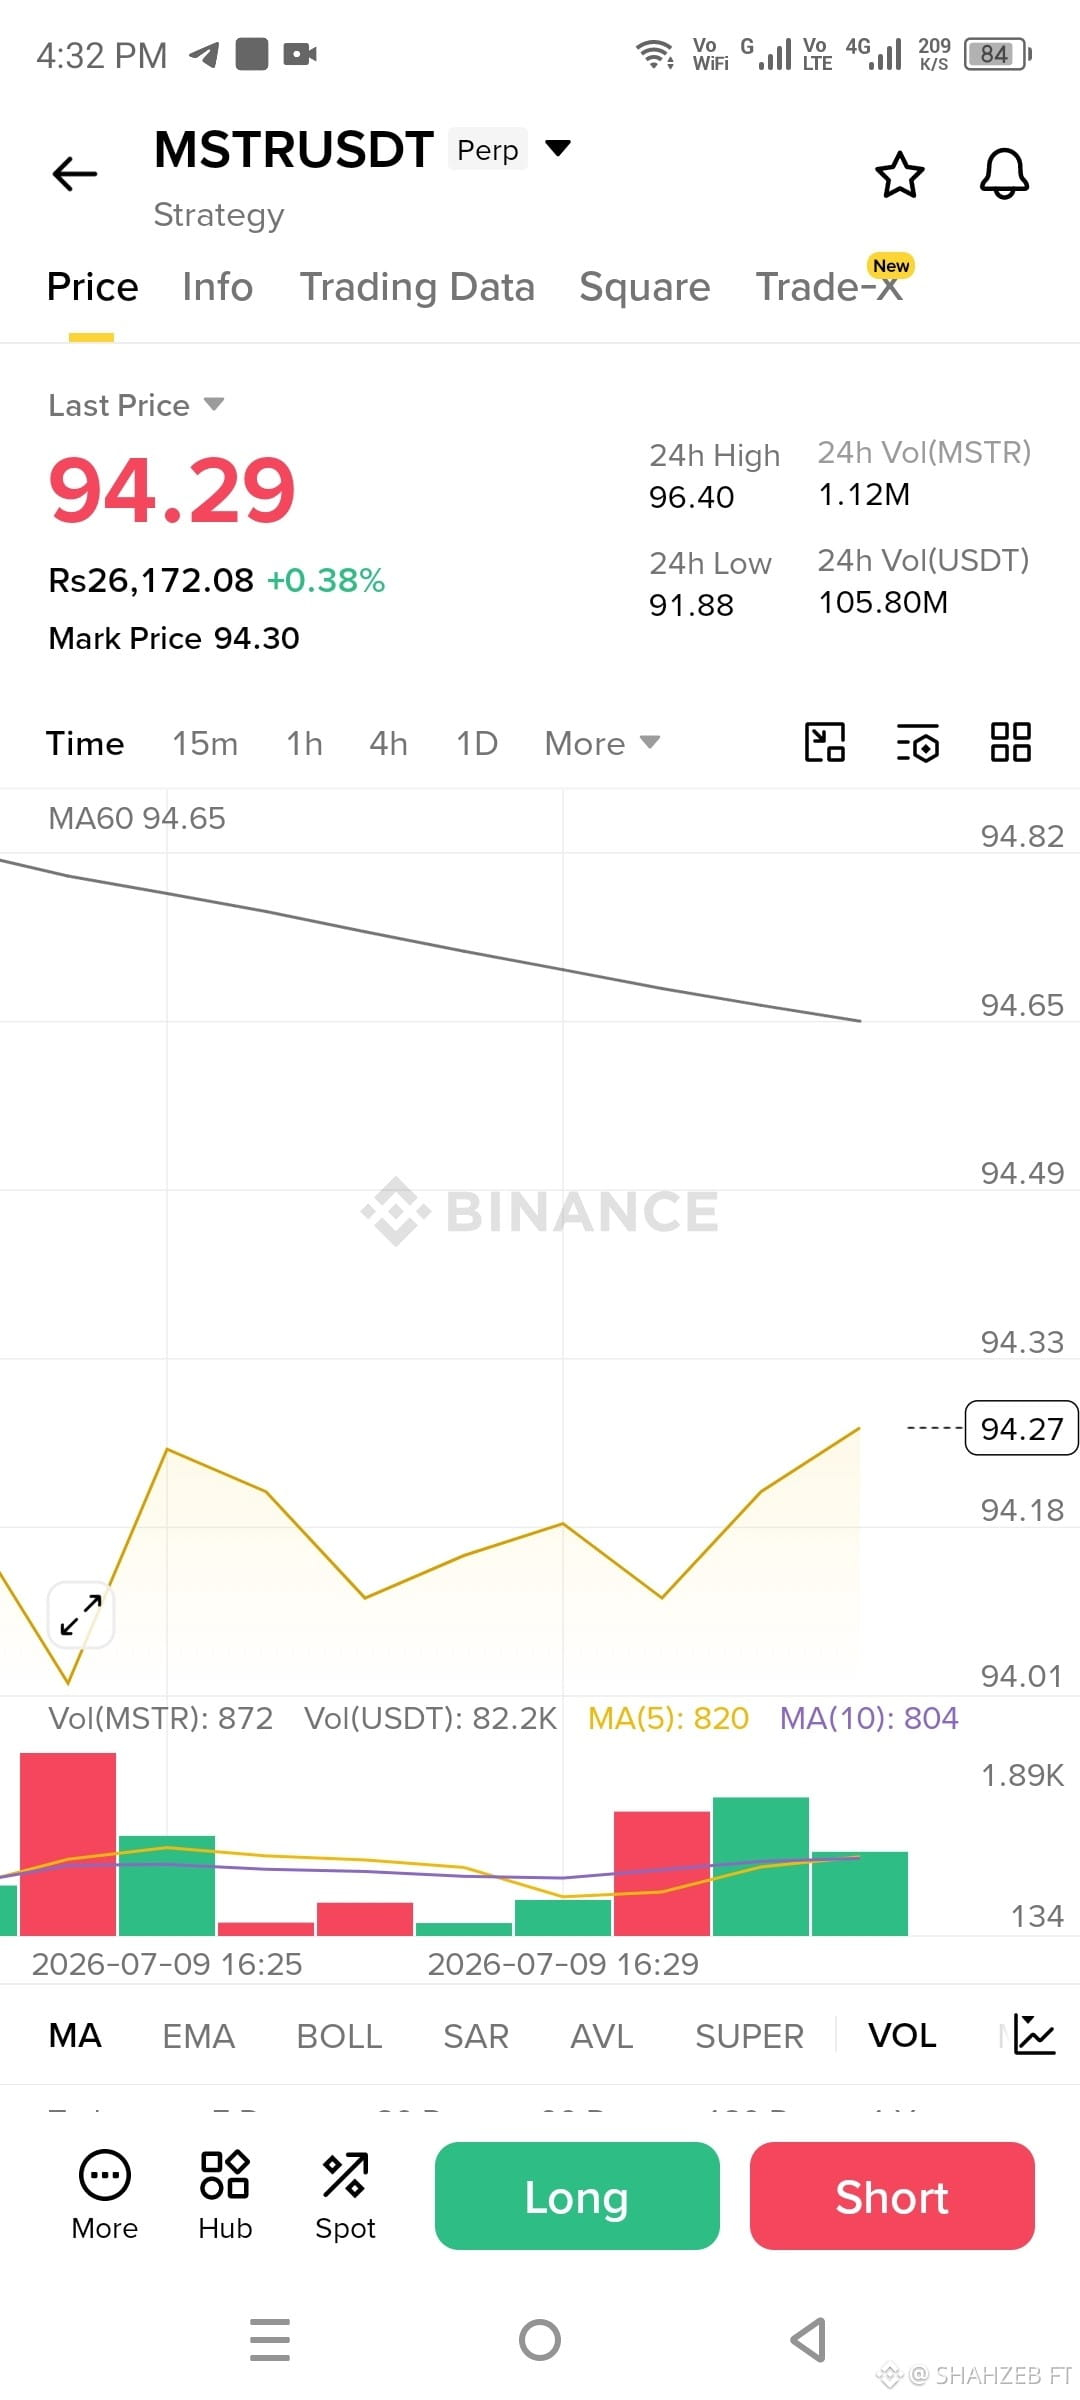Expand the More timeframes dropdown
Viewport: 1080px width, 2400px height.
coord(602,743)
